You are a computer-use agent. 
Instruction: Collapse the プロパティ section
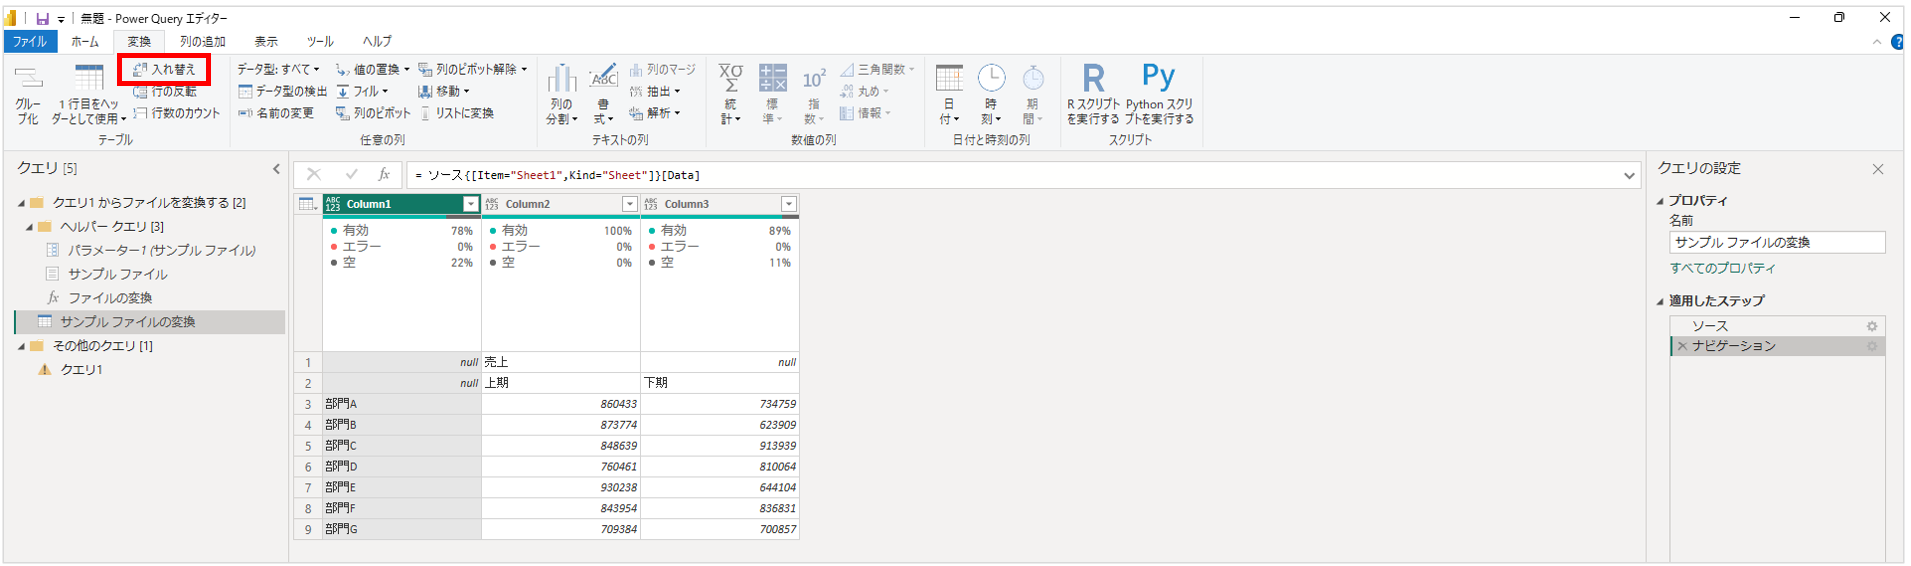(x=1661, y=201)
